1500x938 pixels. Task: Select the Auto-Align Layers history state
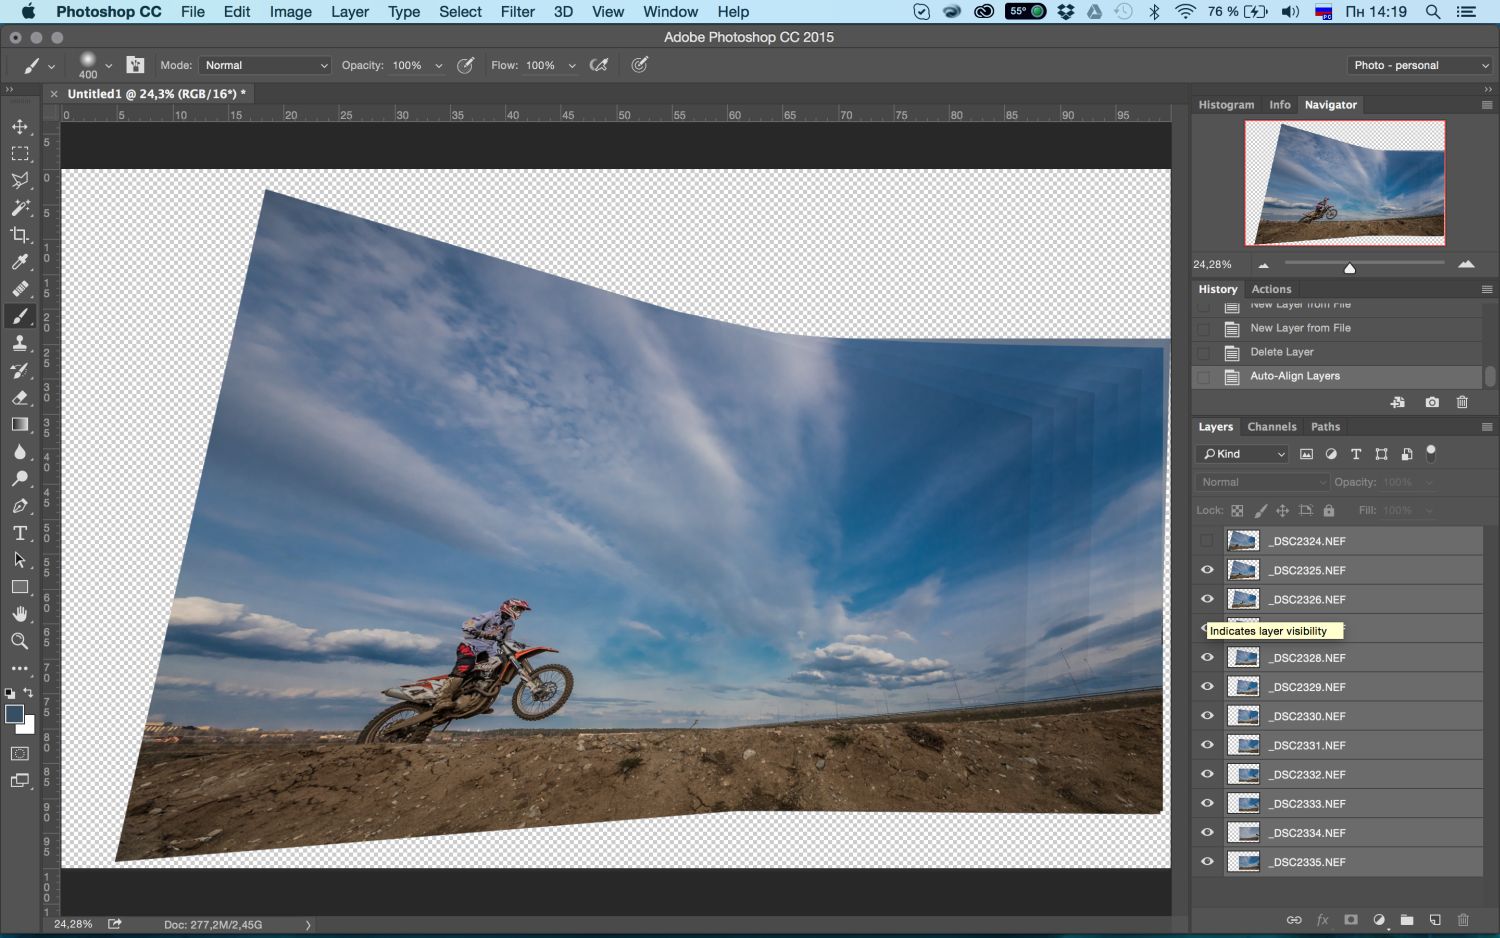pos(1294,376)
